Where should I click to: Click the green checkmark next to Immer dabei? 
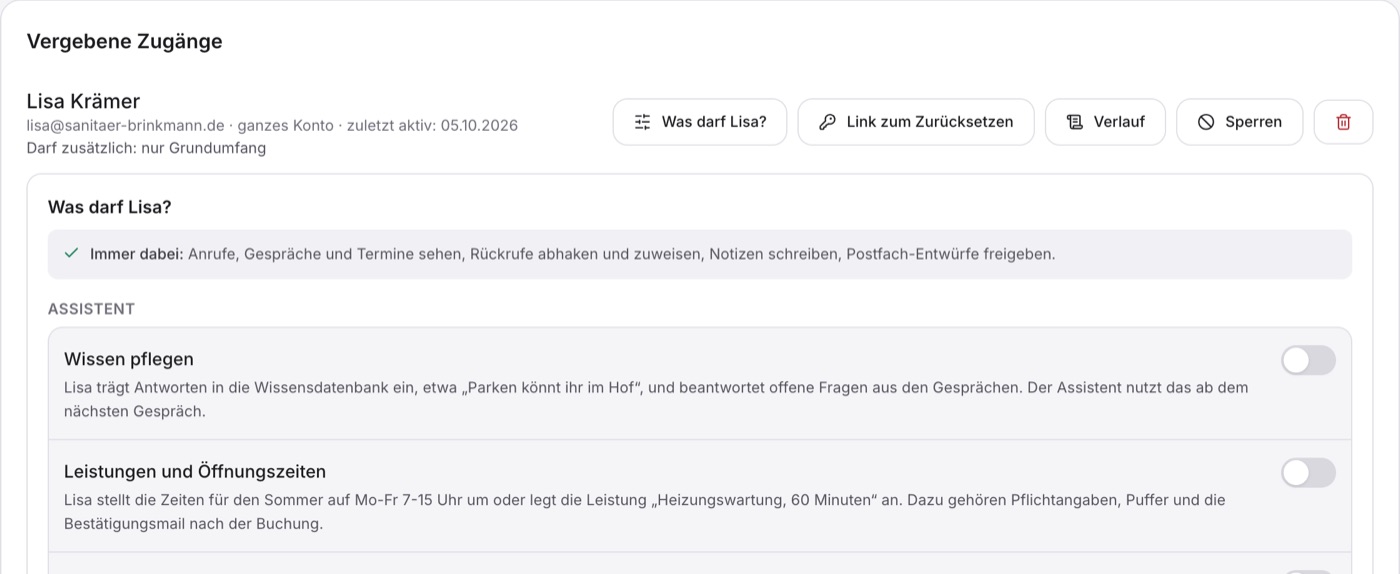point(71,254)
